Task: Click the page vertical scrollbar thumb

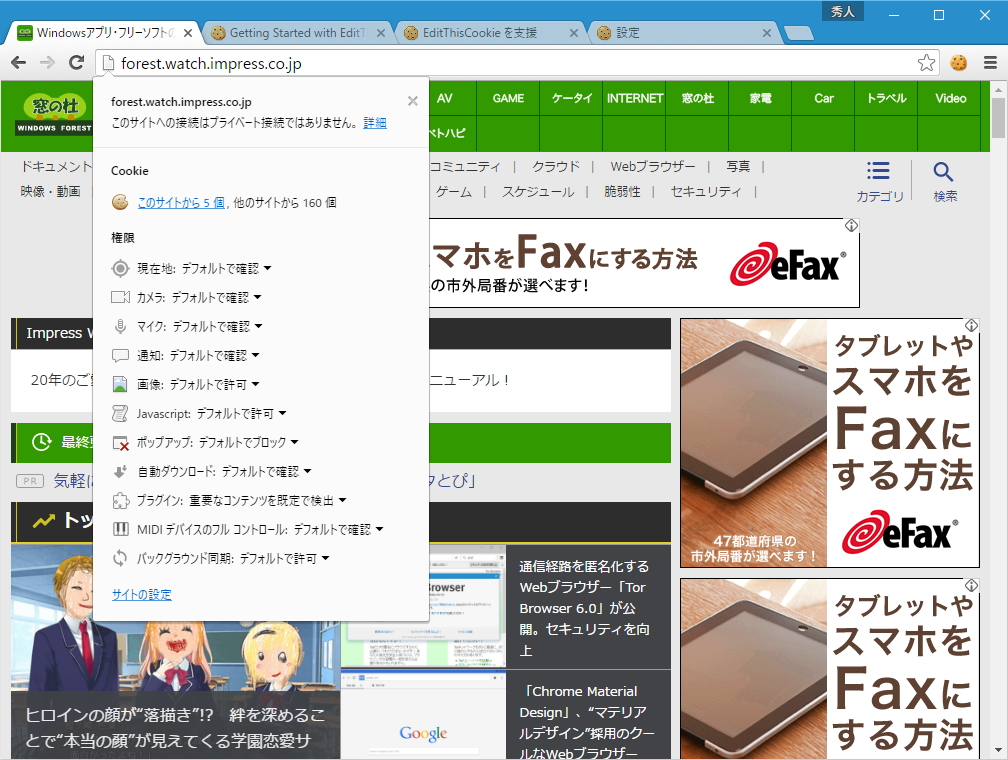Action: (x=998, y=118)
